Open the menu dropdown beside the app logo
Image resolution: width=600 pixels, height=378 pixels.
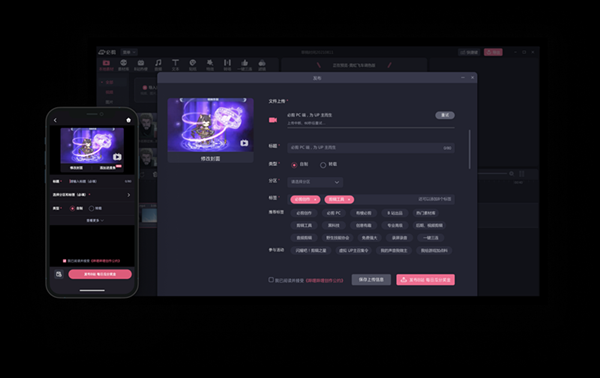[x=129, y=52]
